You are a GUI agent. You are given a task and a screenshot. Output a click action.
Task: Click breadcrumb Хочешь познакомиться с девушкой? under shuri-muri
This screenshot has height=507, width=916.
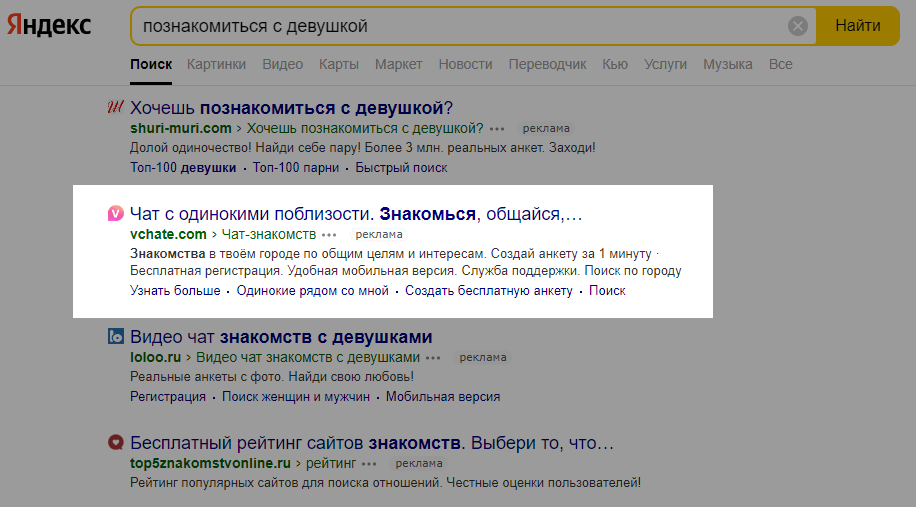[x=365, y=129]
